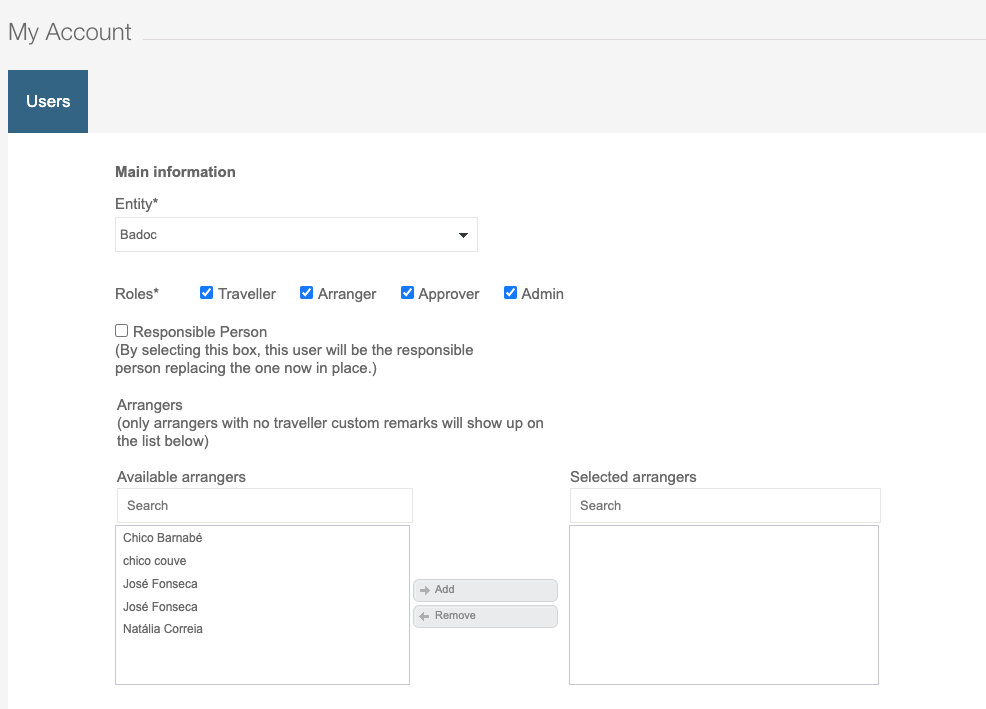Screen dimensions: 986x709
Task: Select chico couve in the arrangers list
Action: point(155,561)
